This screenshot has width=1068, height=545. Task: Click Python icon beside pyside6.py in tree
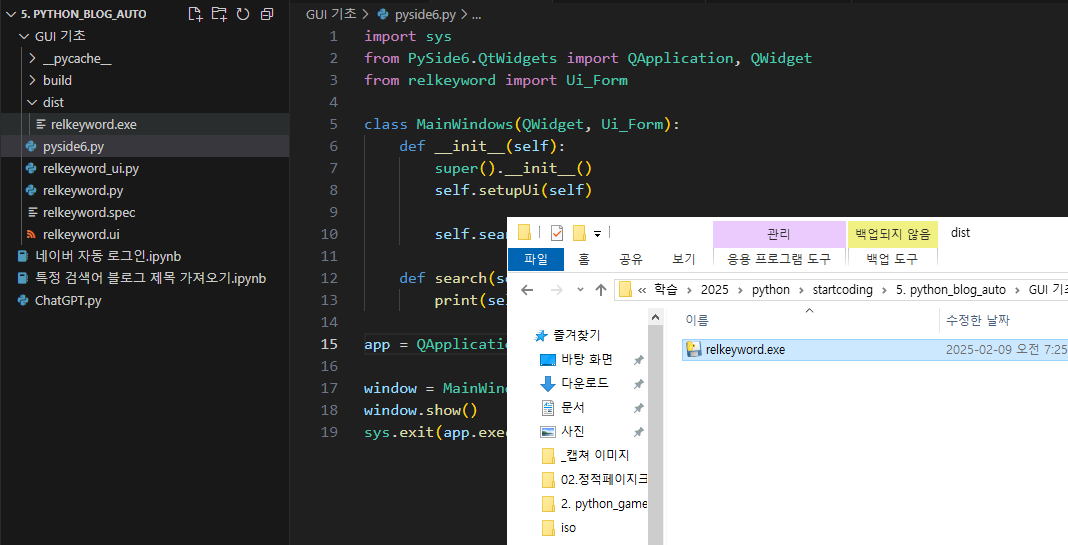click(x=31, y=146)
